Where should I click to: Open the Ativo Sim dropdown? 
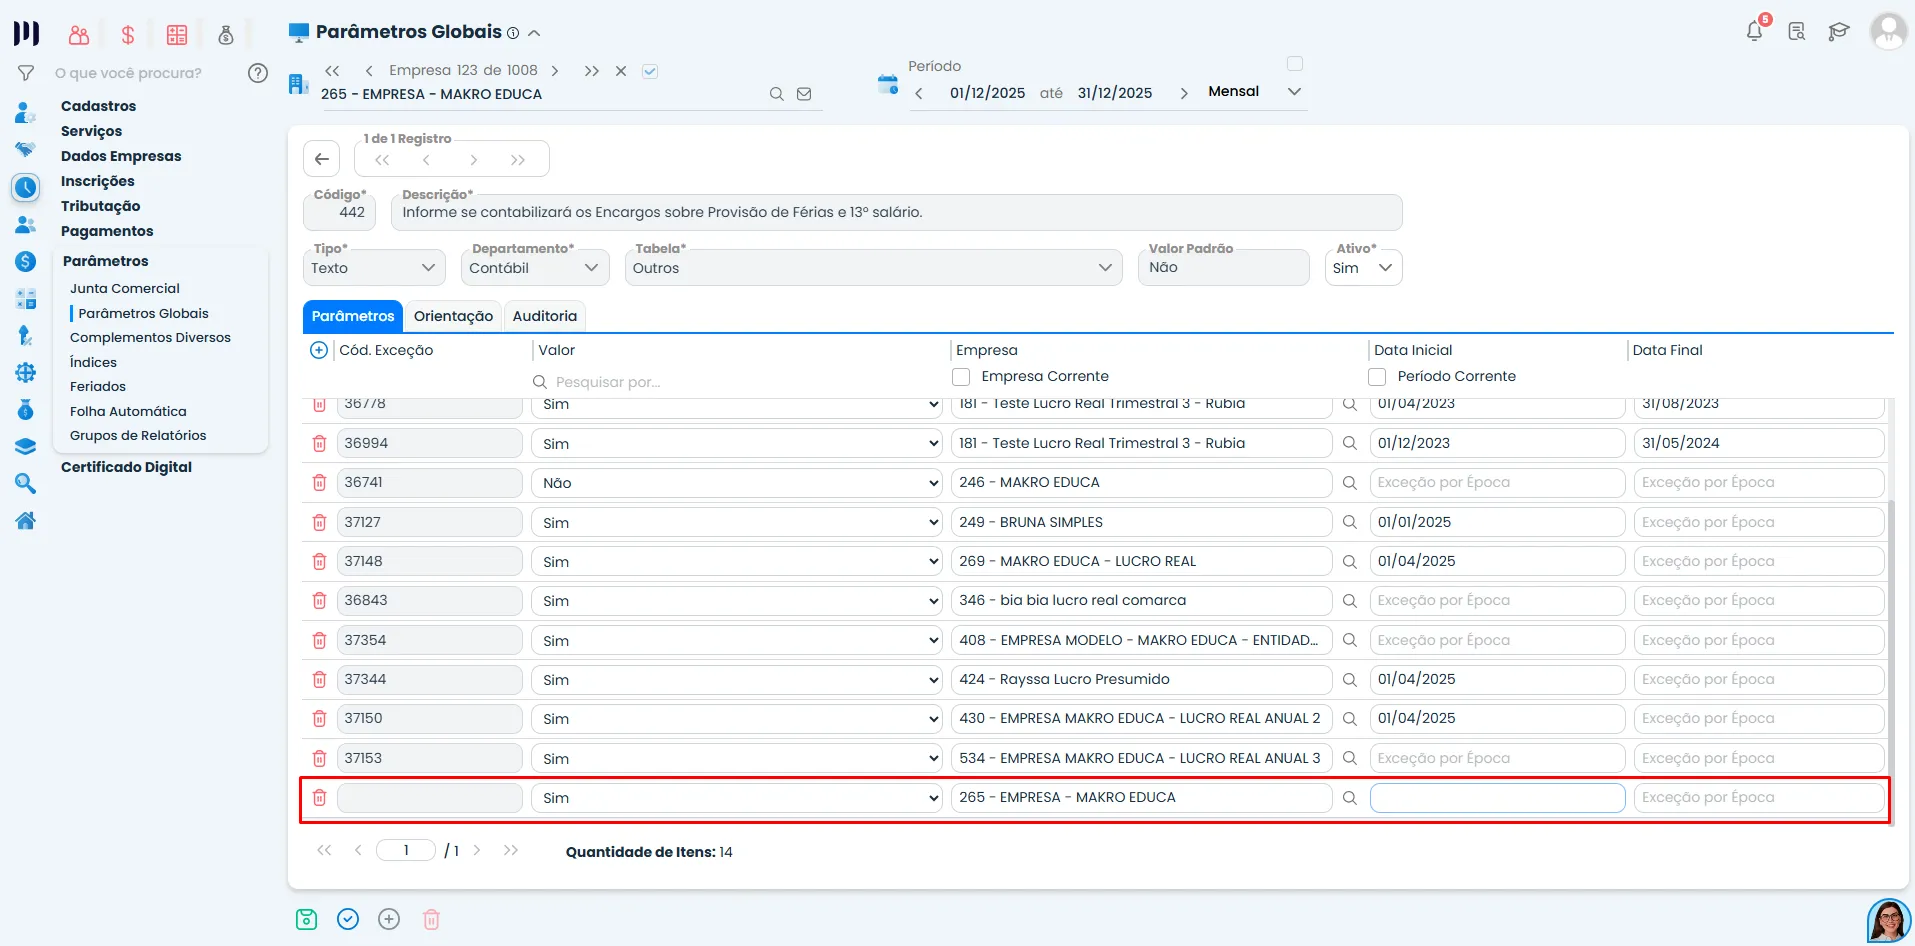pyautogui.click(x=1363, y=267)
